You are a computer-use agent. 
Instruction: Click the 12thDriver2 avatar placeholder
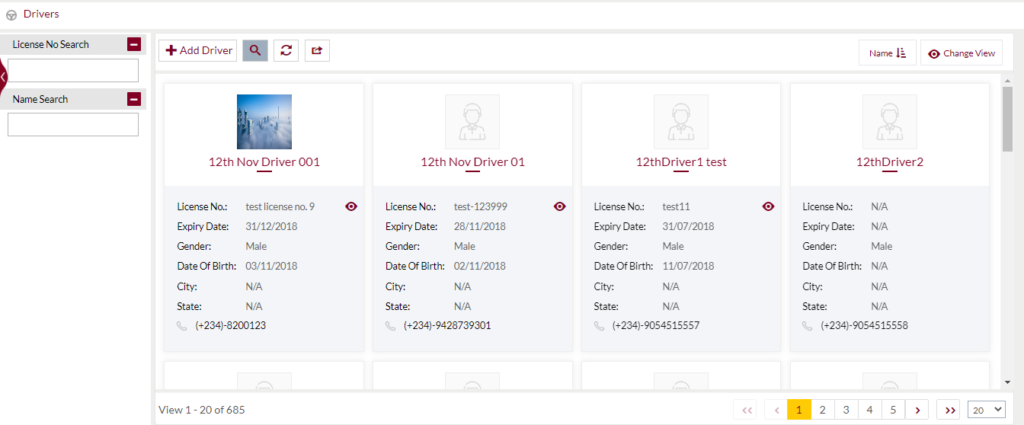(889, 121)
